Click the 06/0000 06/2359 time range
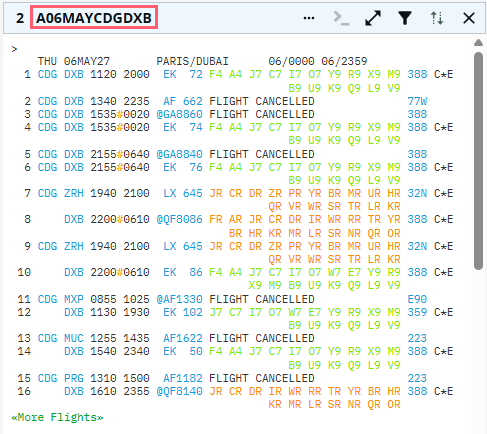 (x=318, y=61)
